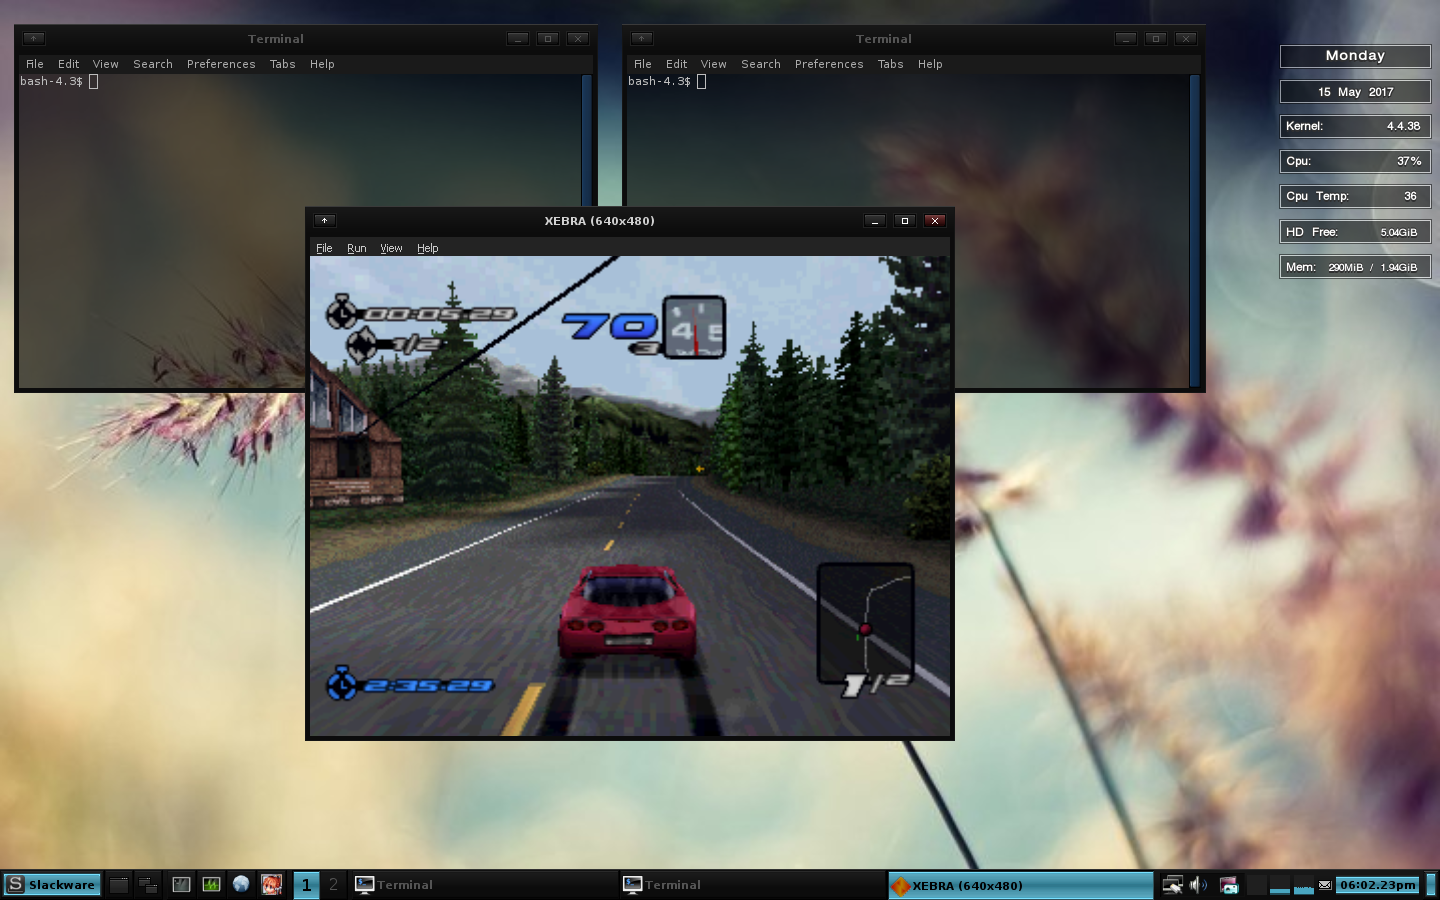The height and width of the screenshot is (900, 1440).
Task: Click right Terminal vertical scrollbar
Action: (x=1195, y=230)
